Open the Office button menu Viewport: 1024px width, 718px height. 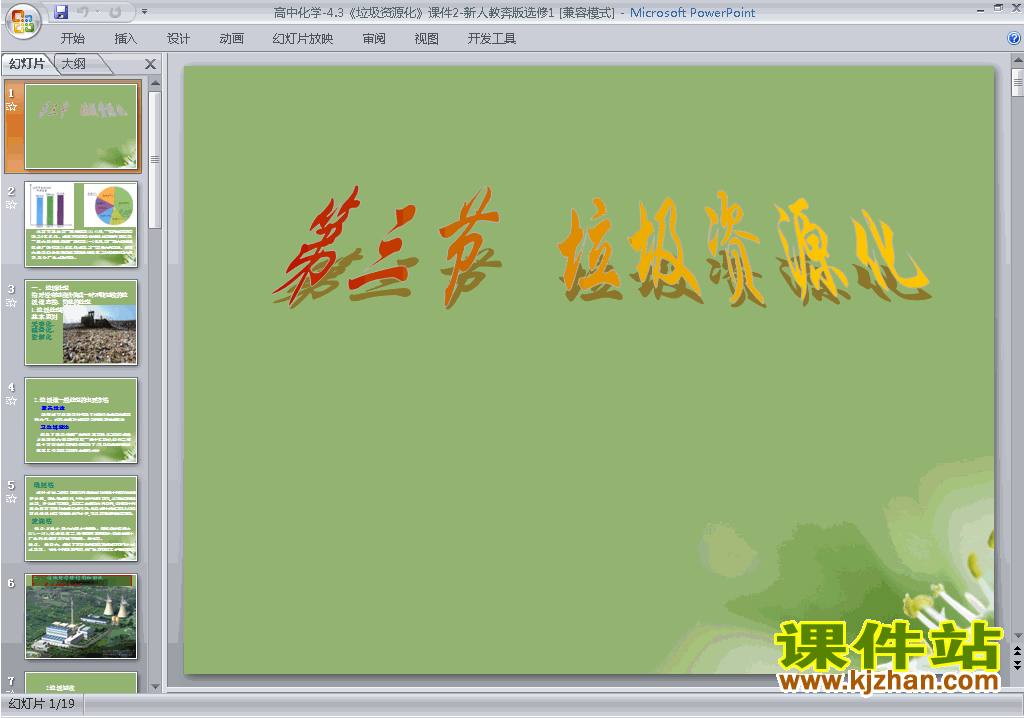pyautogui.click(x=24, y=22)
